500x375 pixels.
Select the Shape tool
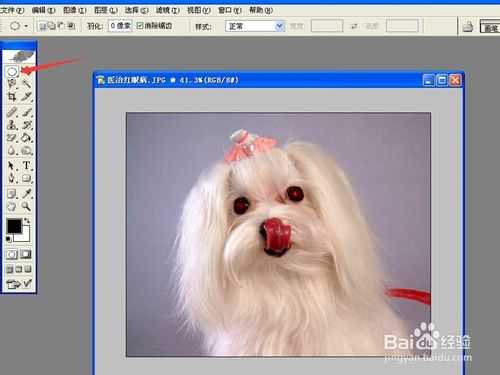[x=27, y=178]
